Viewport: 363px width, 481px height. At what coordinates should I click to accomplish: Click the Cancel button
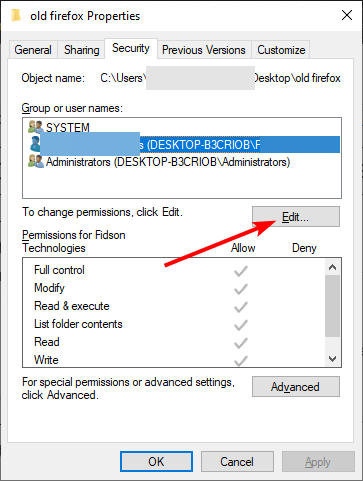[x=237, y=462]
